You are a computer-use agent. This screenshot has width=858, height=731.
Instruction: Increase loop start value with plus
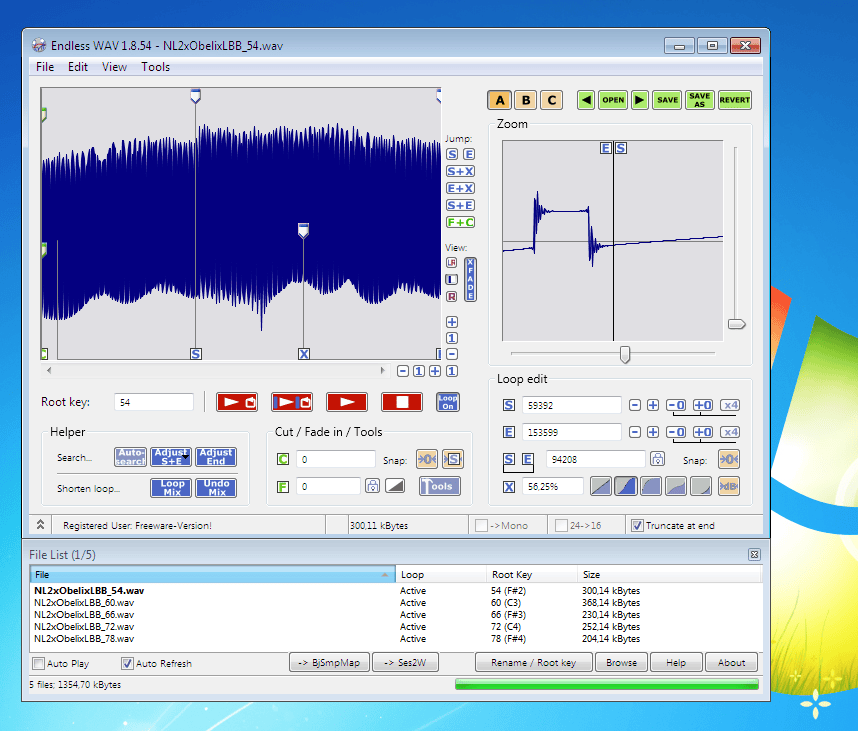(x=653, y=405)
